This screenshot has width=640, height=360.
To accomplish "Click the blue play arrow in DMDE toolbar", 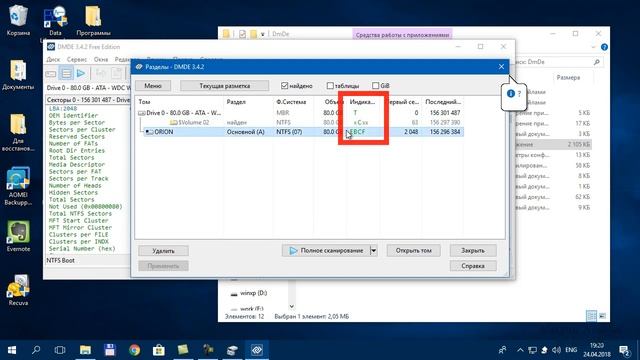I will pyautogui.click(x=81, y=73).
